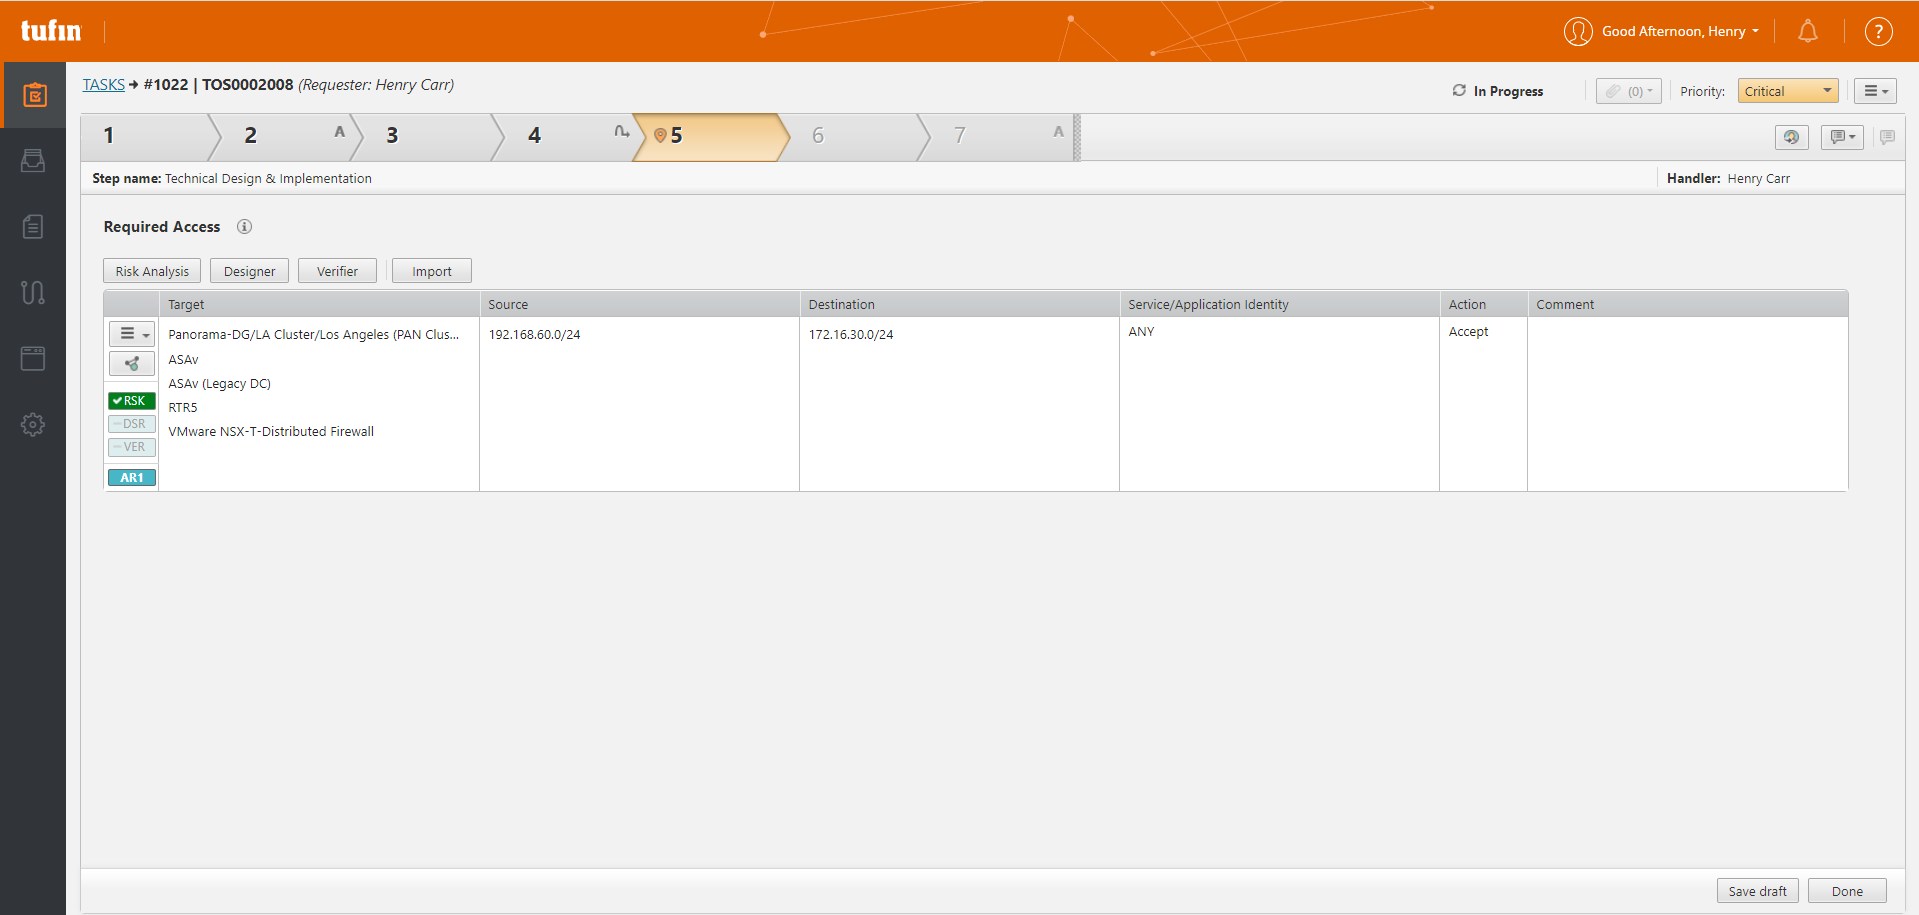The height and width of the screenshot is (915, 1919).
Task: Click the In Progress status text
Action: (x=1508, y=91)
